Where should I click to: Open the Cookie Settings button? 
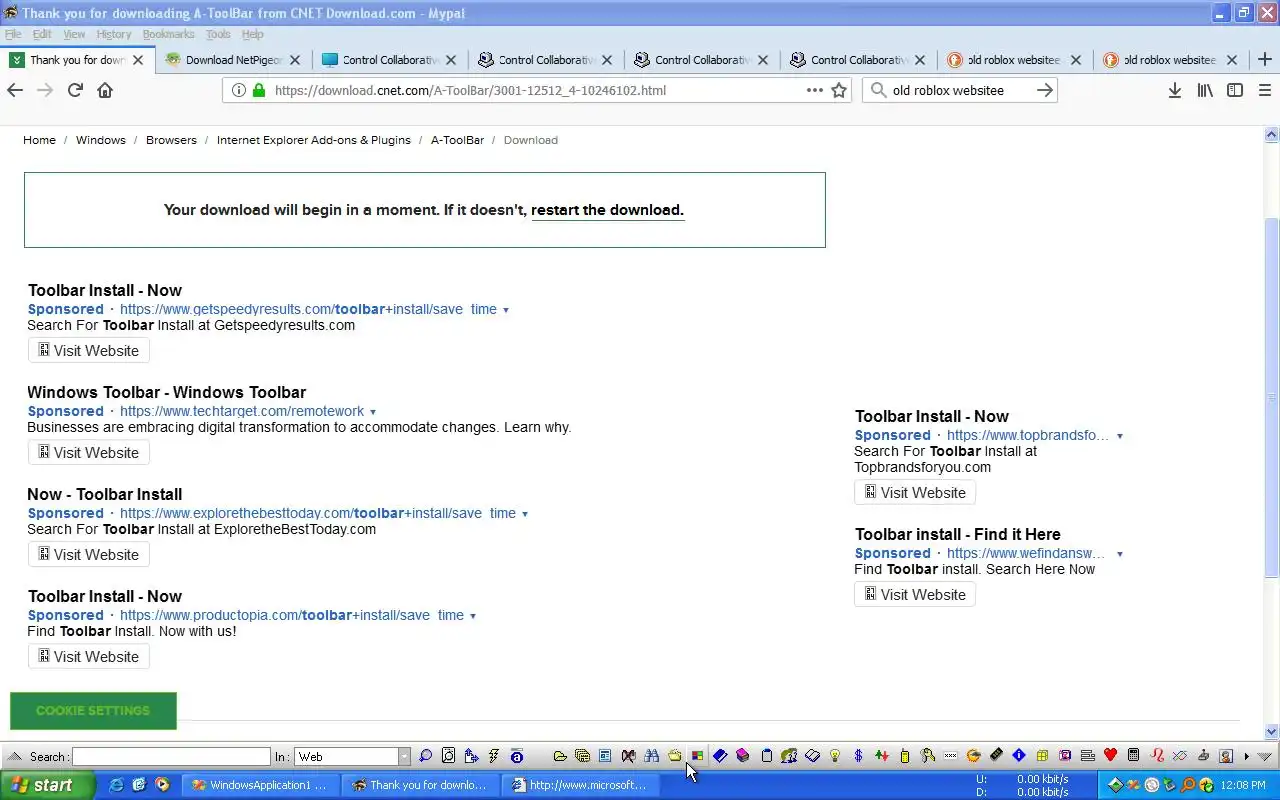(x=93, y=711)
